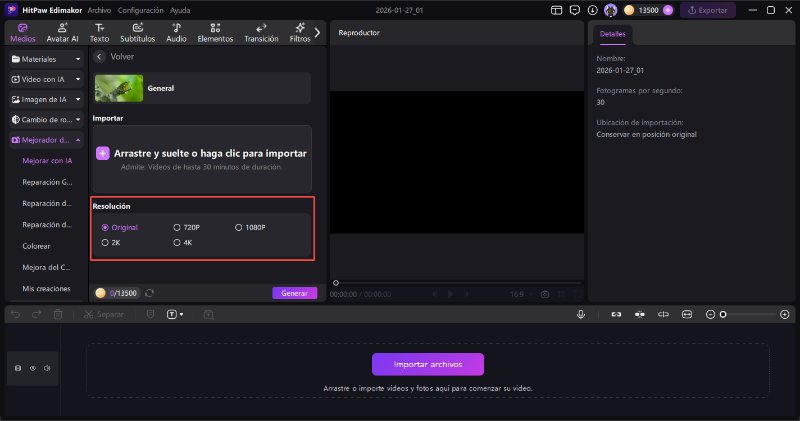Screen dimensions: 800x421
Task: Switch to the Texto tab
Action: pos(99,33)
